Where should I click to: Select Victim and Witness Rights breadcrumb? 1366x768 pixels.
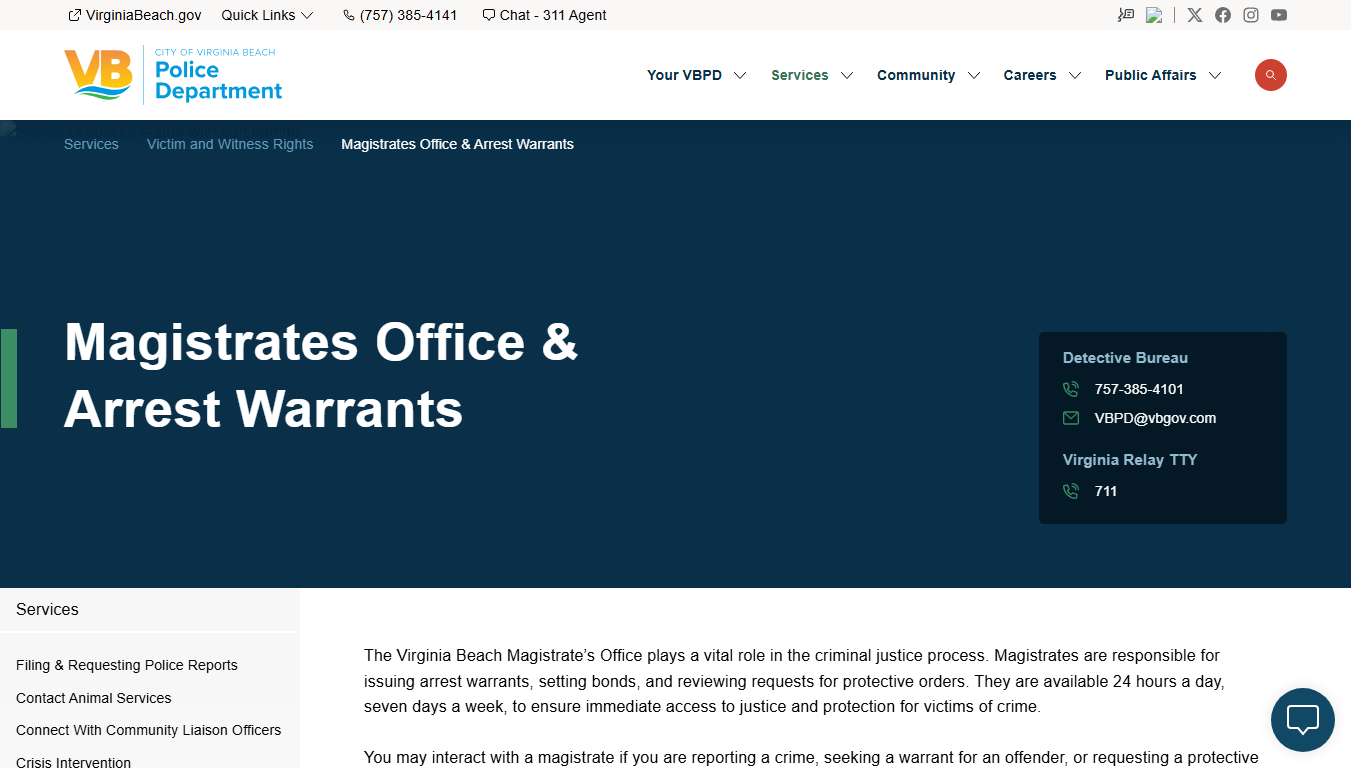coord(229,144)
